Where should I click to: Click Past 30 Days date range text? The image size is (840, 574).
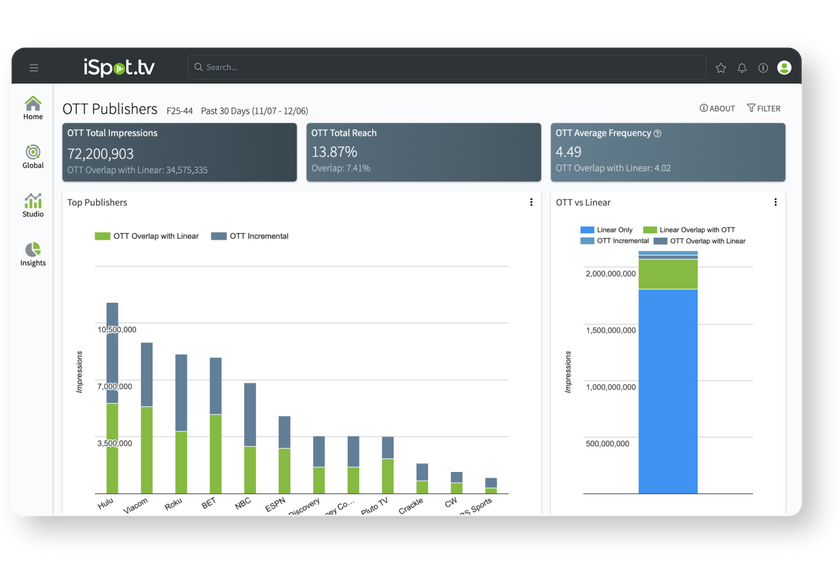pos(254,111)
